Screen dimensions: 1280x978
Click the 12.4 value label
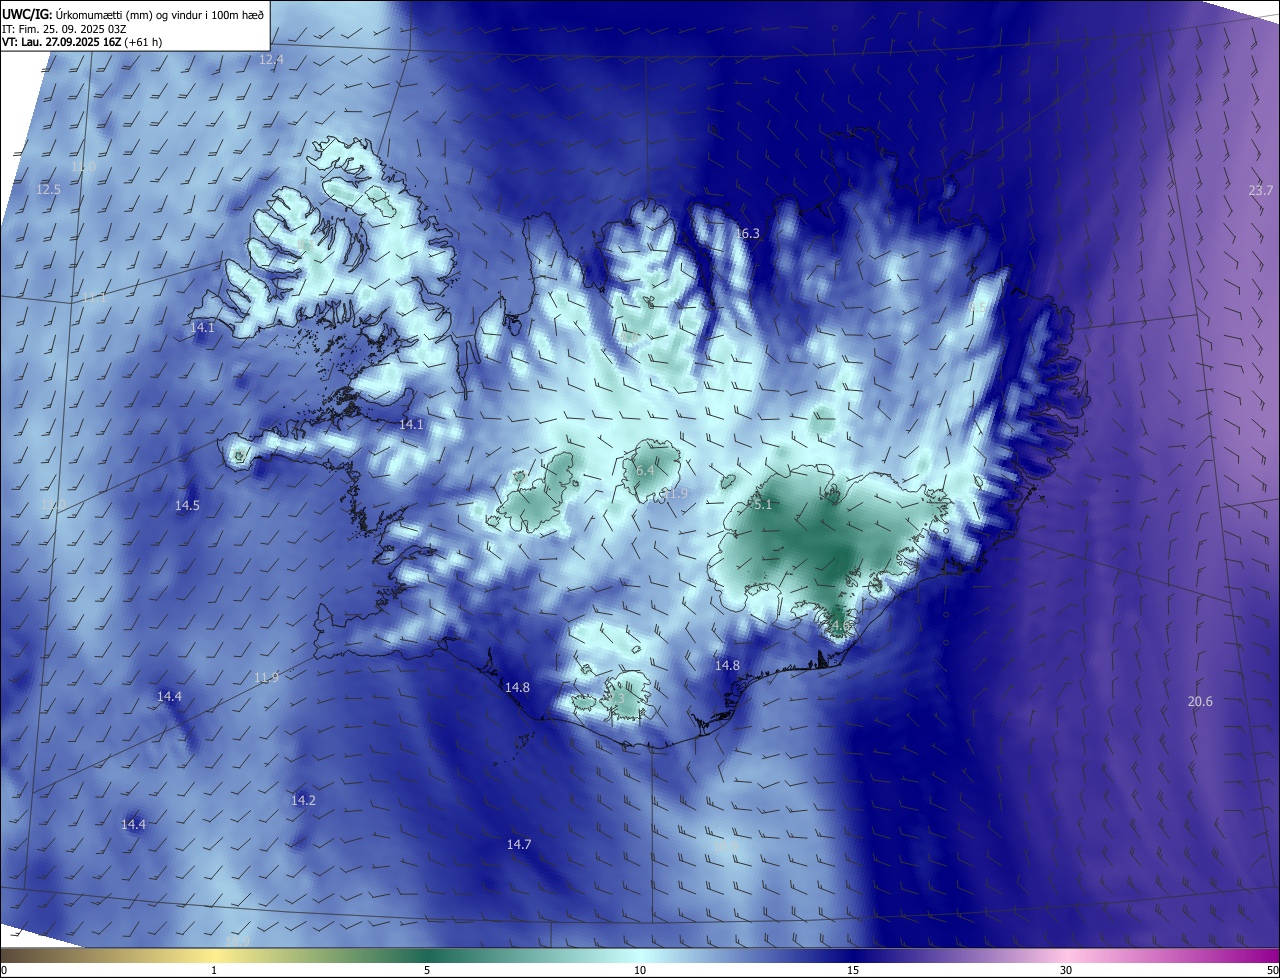271,60
